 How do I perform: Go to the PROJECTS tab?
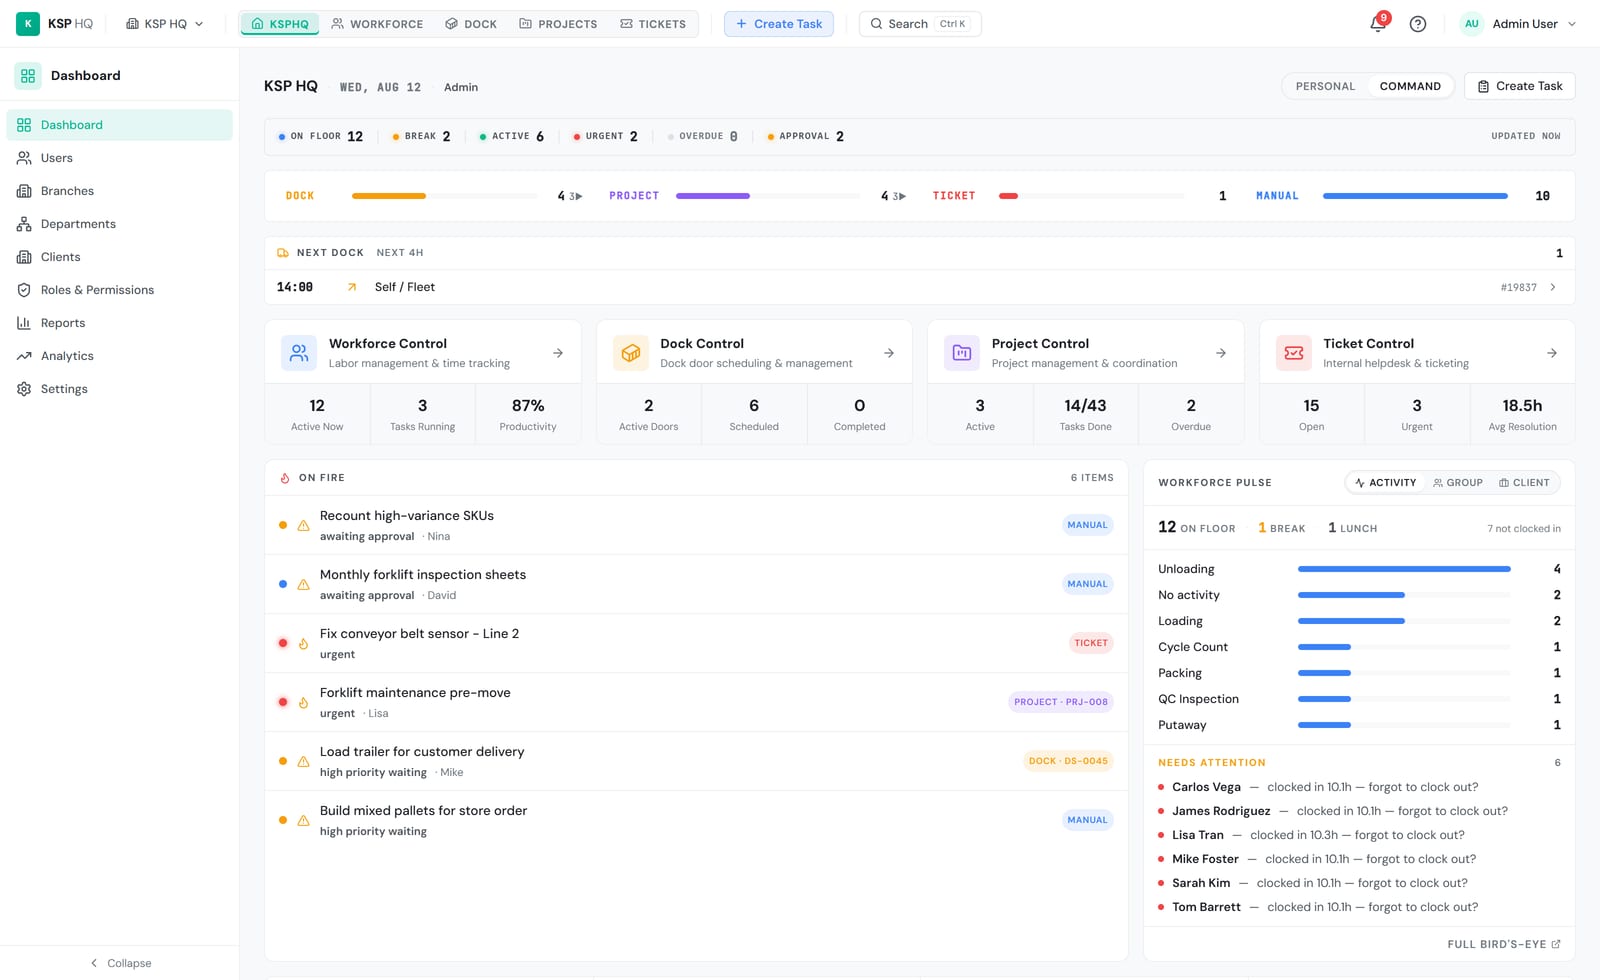pyautogui.click(x=558, y=24)
